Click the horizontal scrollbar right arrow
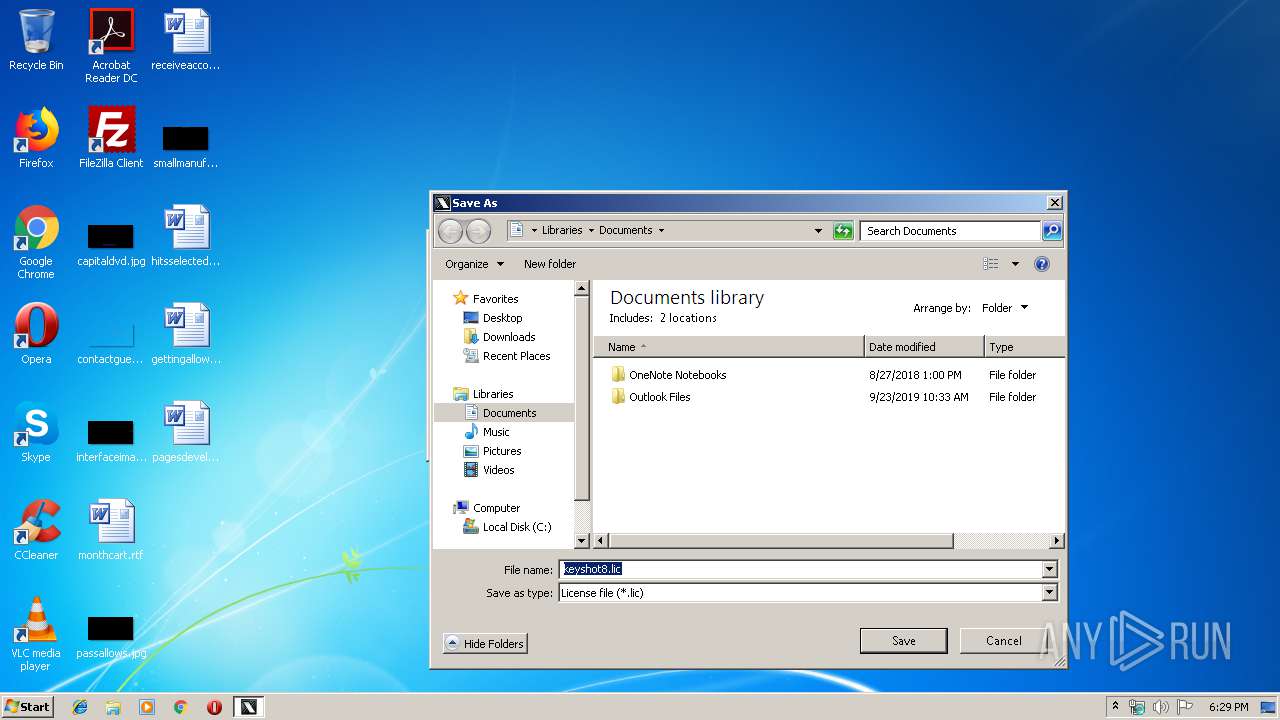Screen dimensions: 1280x720 [1056, 541]
